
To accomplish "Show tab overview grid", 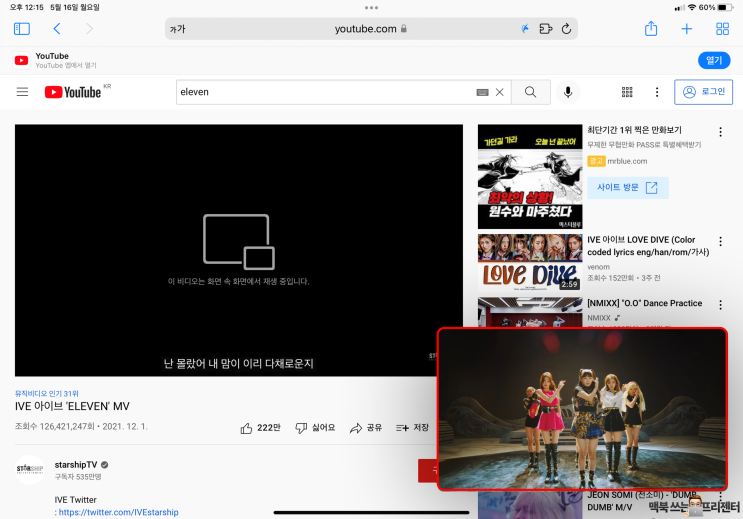I will pos(722,29).
